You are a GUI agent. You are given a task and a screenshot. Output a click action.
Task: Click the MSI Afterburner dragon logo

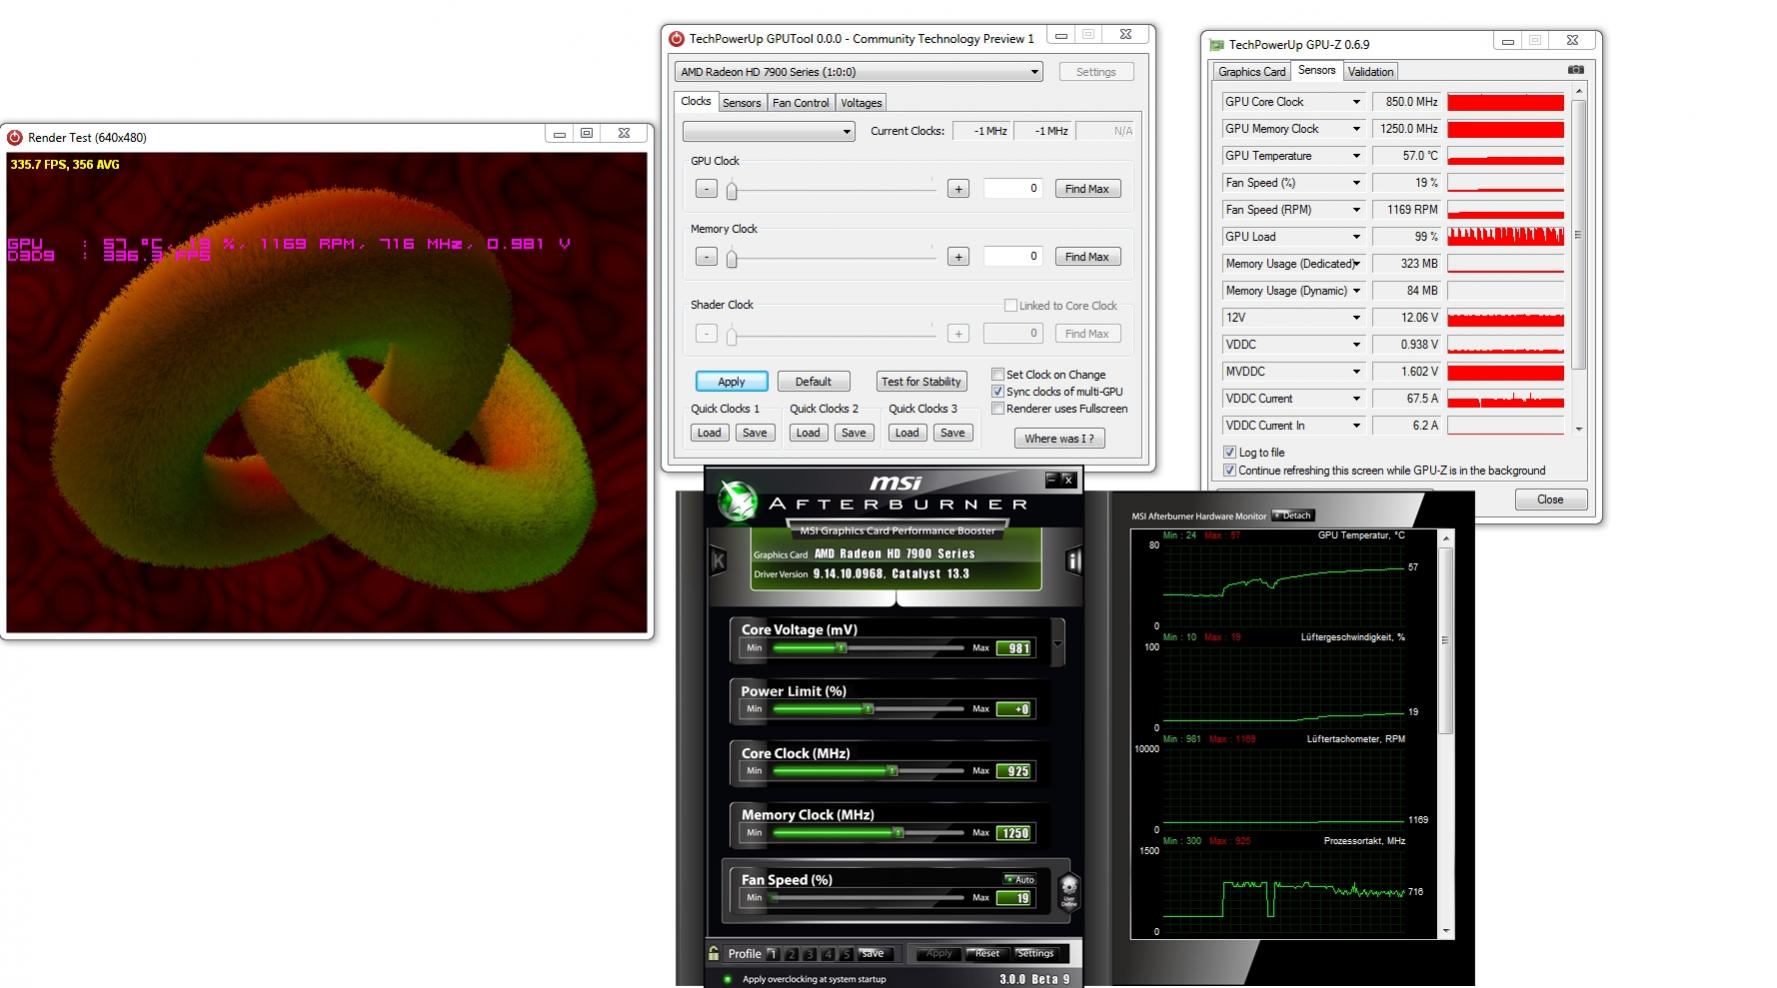click(739, 502)
